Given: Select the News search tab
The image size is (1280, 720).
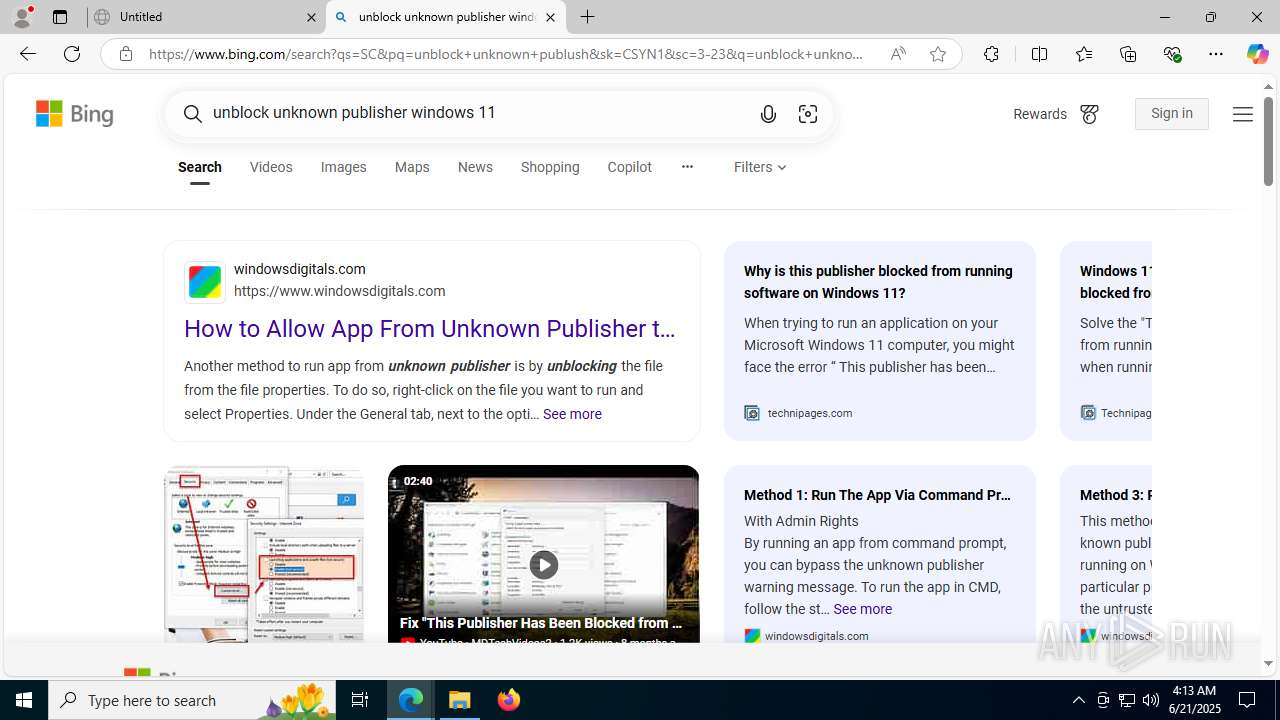Looking at the screenshot, I should click(475, 167).
